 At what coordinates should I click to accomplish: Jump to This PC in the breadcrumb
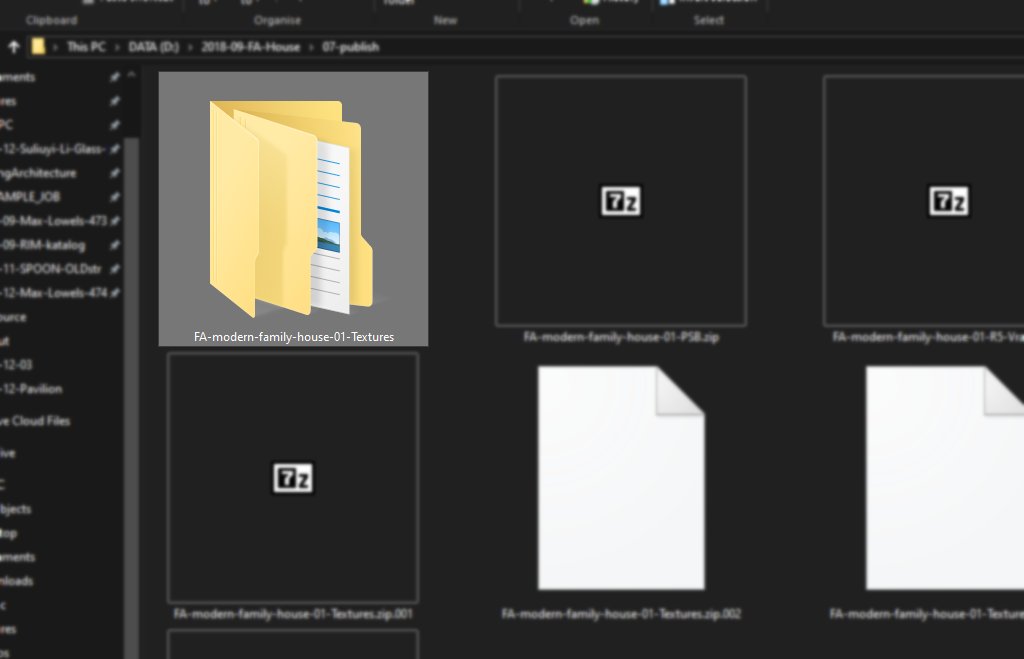pyautogui.click(x=86, y=47)
